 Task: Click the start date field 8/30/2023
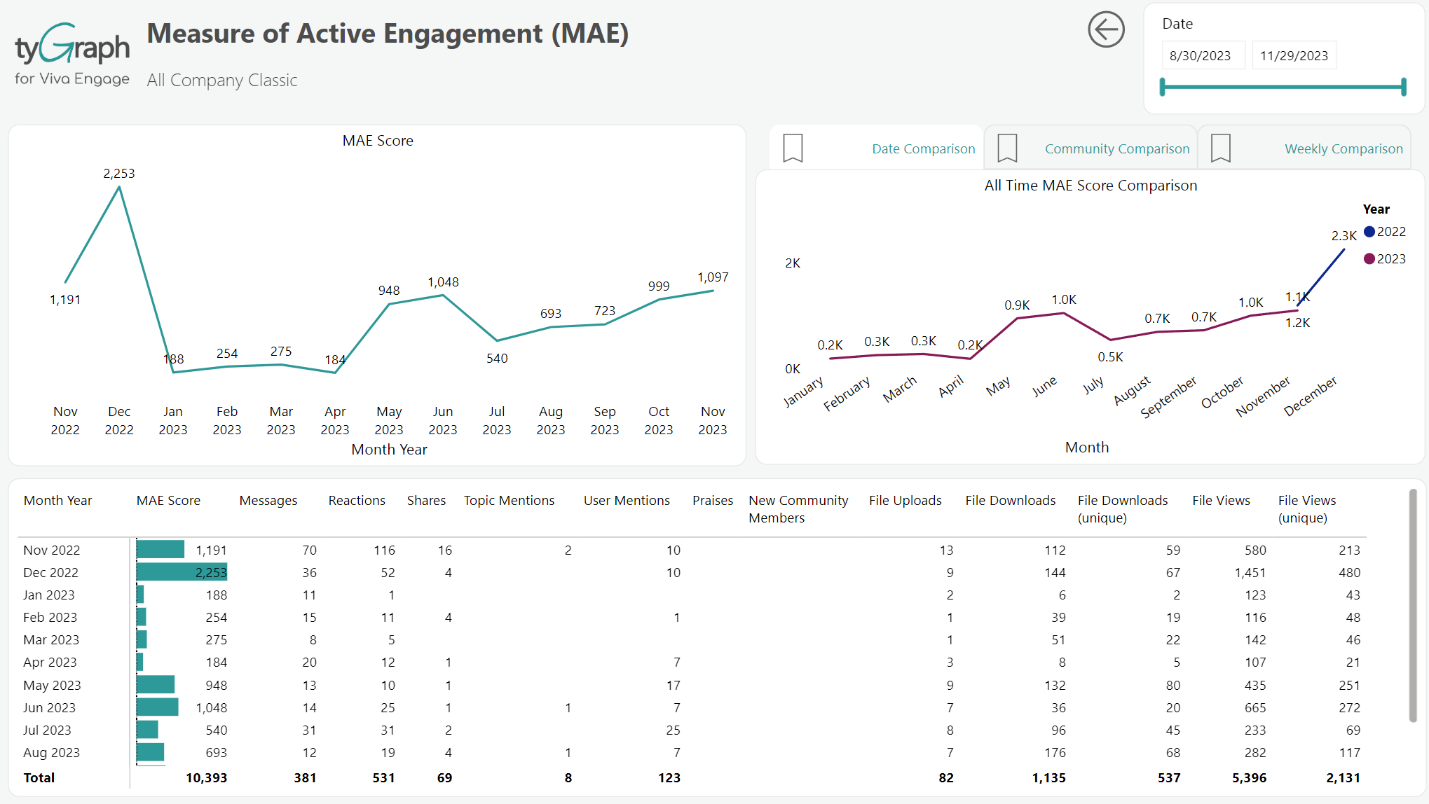1203,56
